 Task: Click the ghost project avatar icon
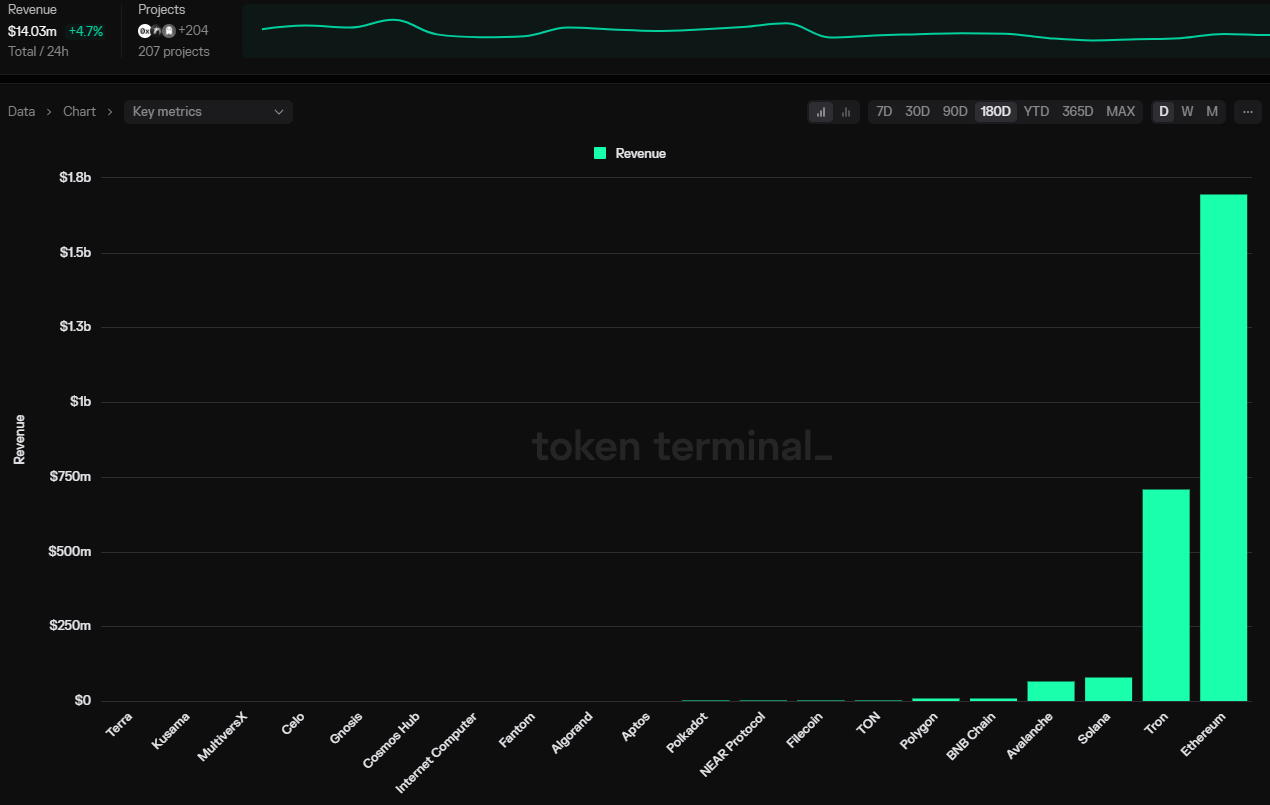[x=169, y=31]
